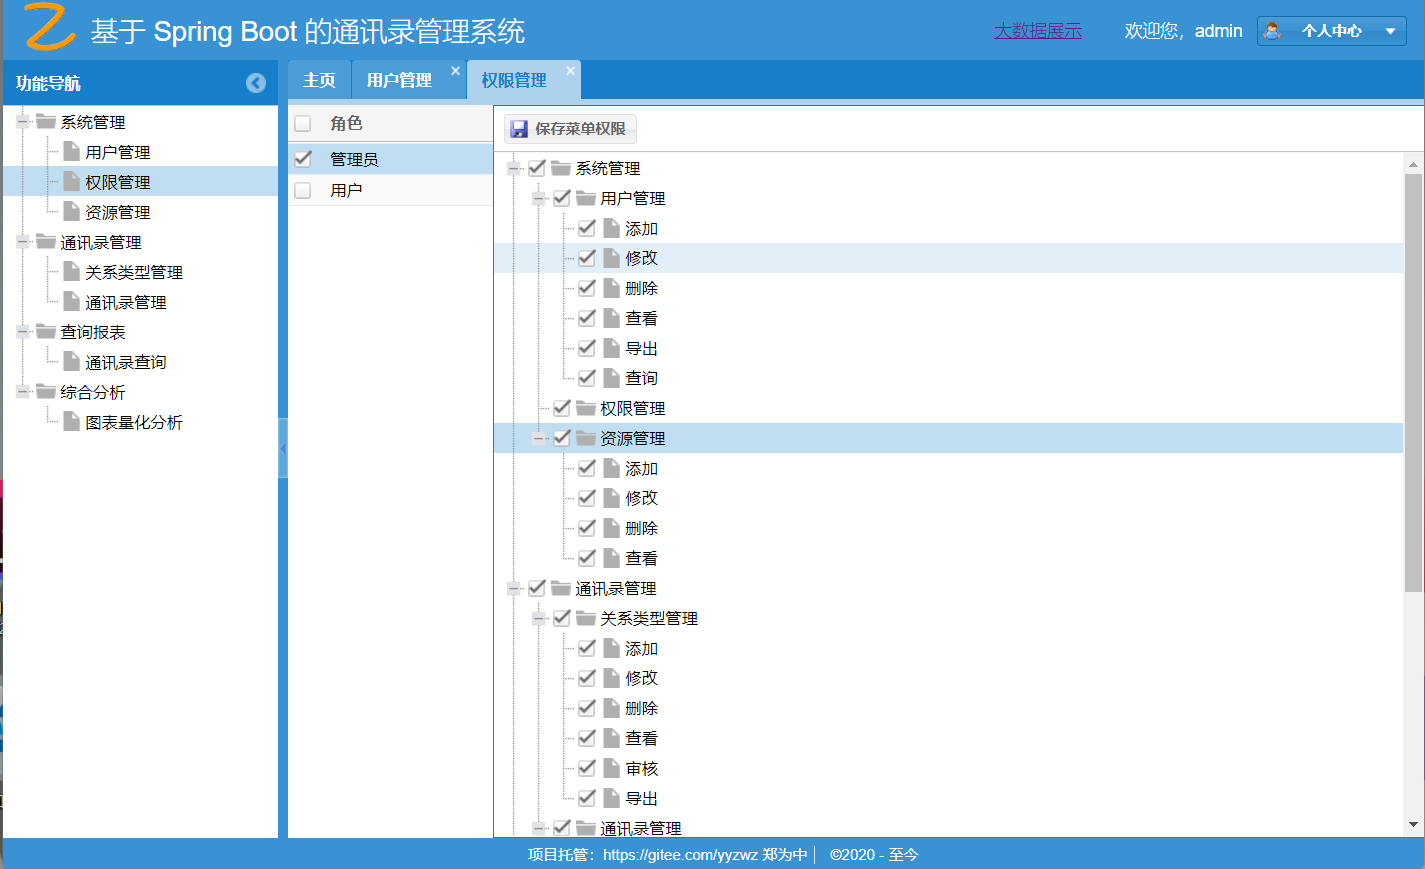1425x869 pixels.
Task: Click the 审核 file icon in permission tree
Action: (611, 768)
